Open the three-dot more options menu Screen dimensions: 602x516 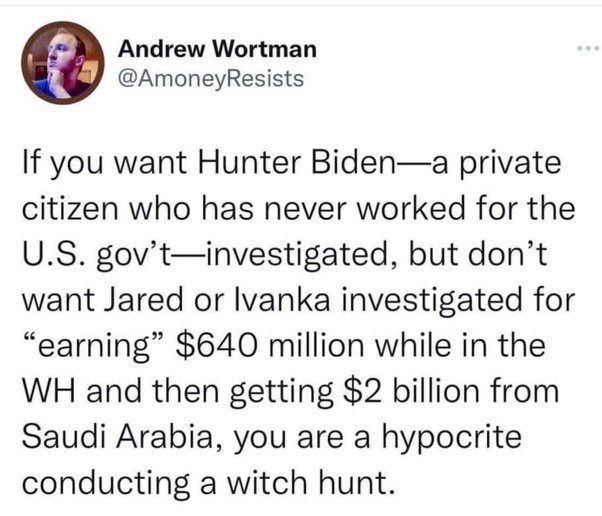pos(588,48)
